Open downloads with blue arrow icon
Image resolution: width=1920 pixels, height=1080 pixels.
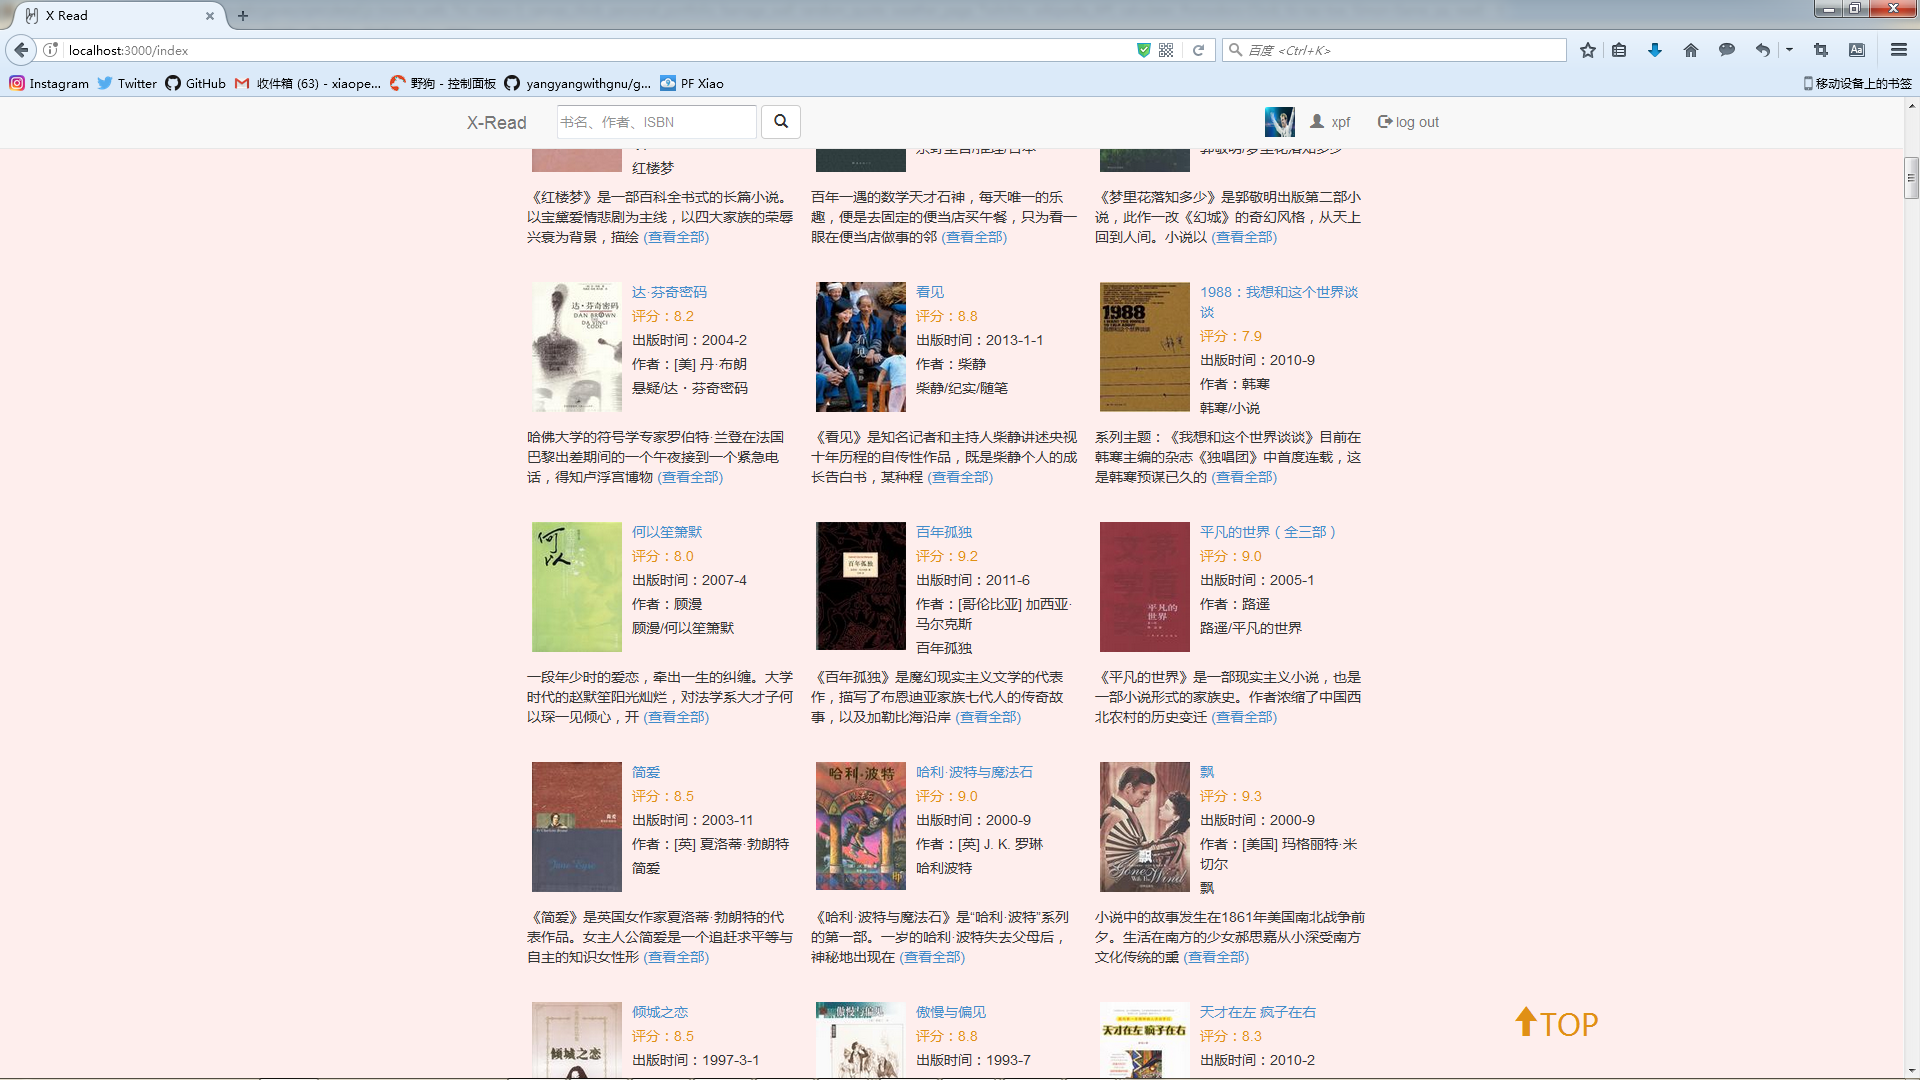tap(1655, 50)
